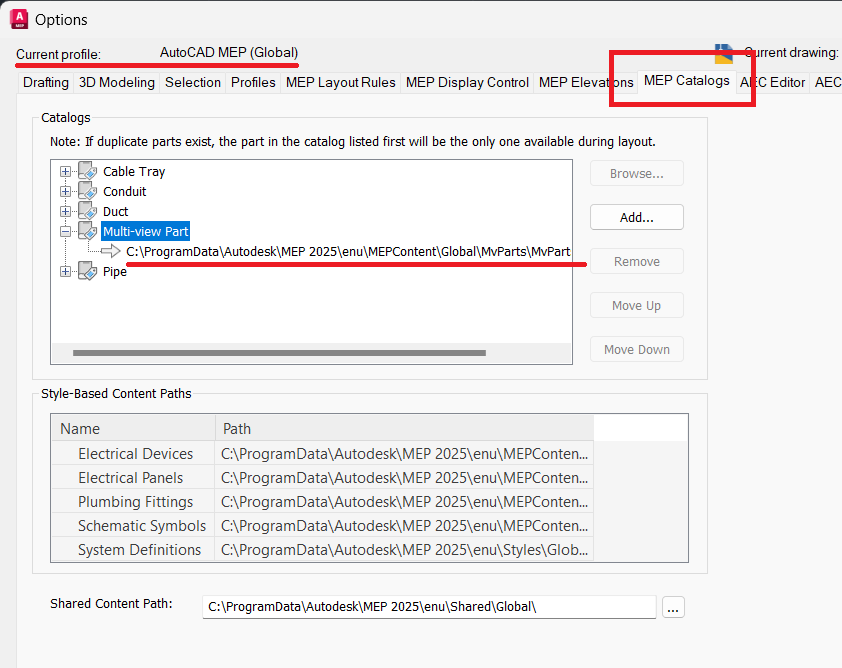Expand the Duct catalog node
The height and width of the screenshot is (668, 842).
[65, 211]
